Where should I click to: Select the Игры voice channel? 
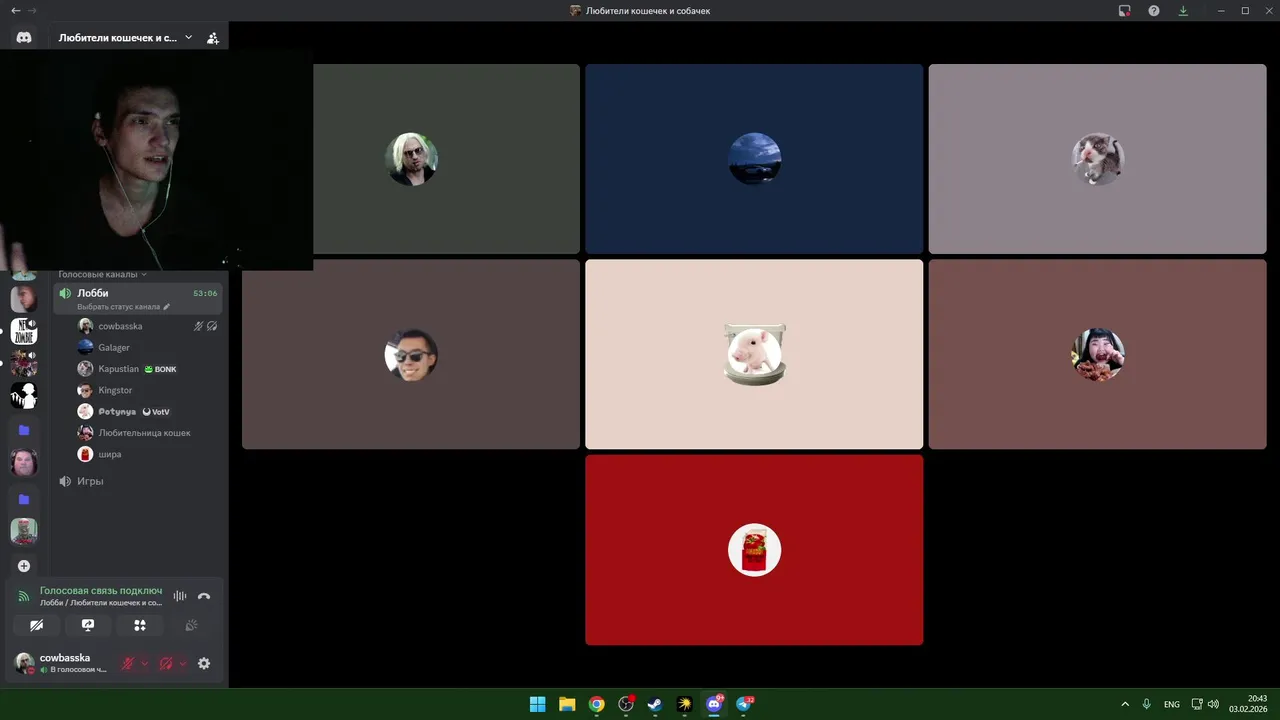138,481
